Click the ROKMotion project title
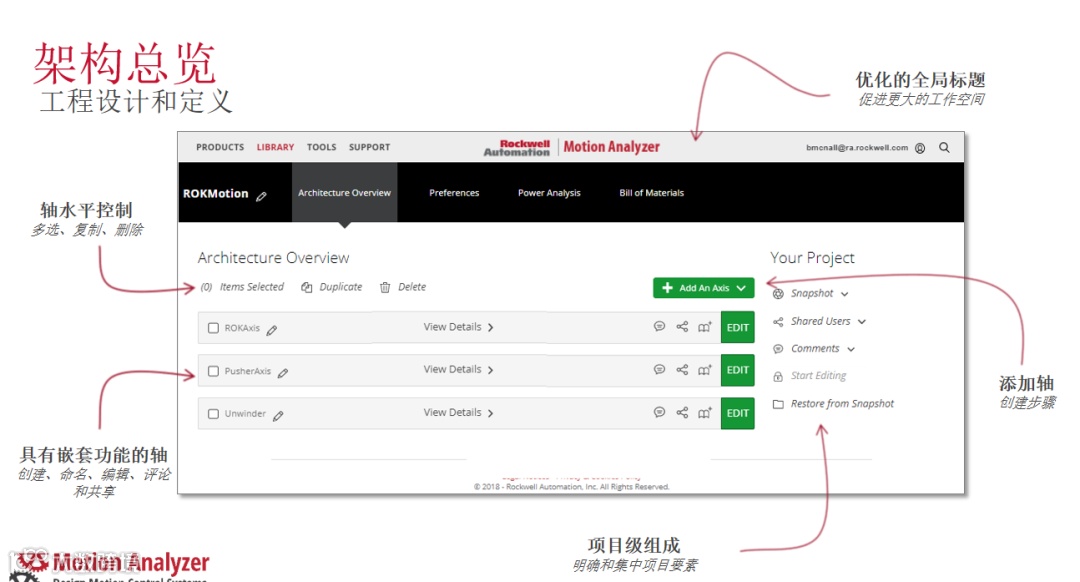The width and height of the screenshot is (1080, 582). 216,194
